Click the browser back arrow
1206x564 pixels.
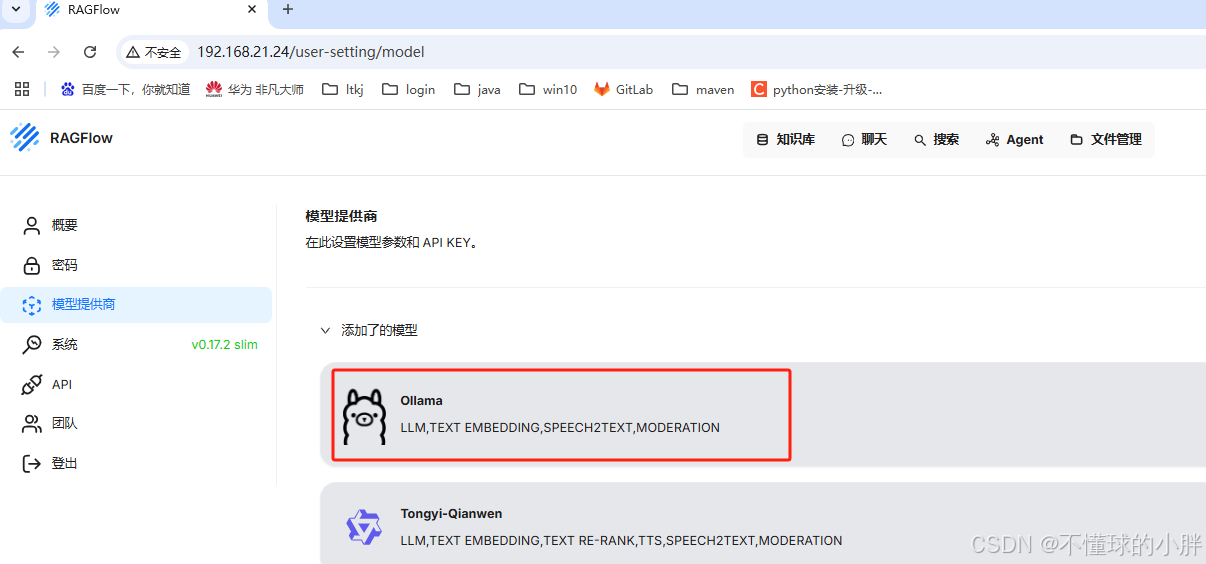(18, 52)
